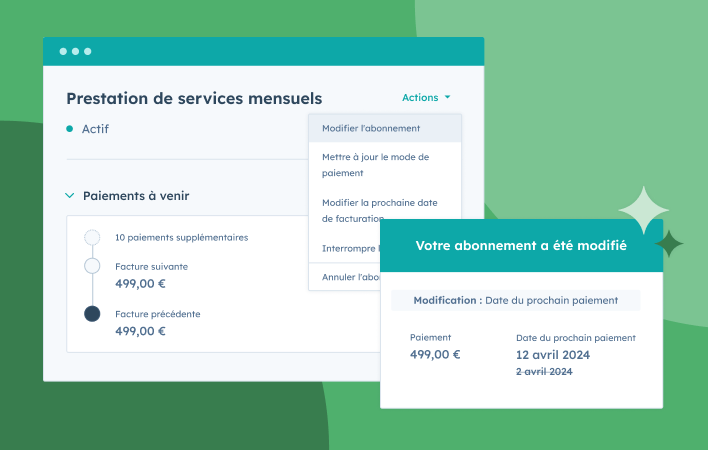Click the 10 paiements supplémentaires timeline circle
Screen dimensions: 708x450
tap(92, 238)
